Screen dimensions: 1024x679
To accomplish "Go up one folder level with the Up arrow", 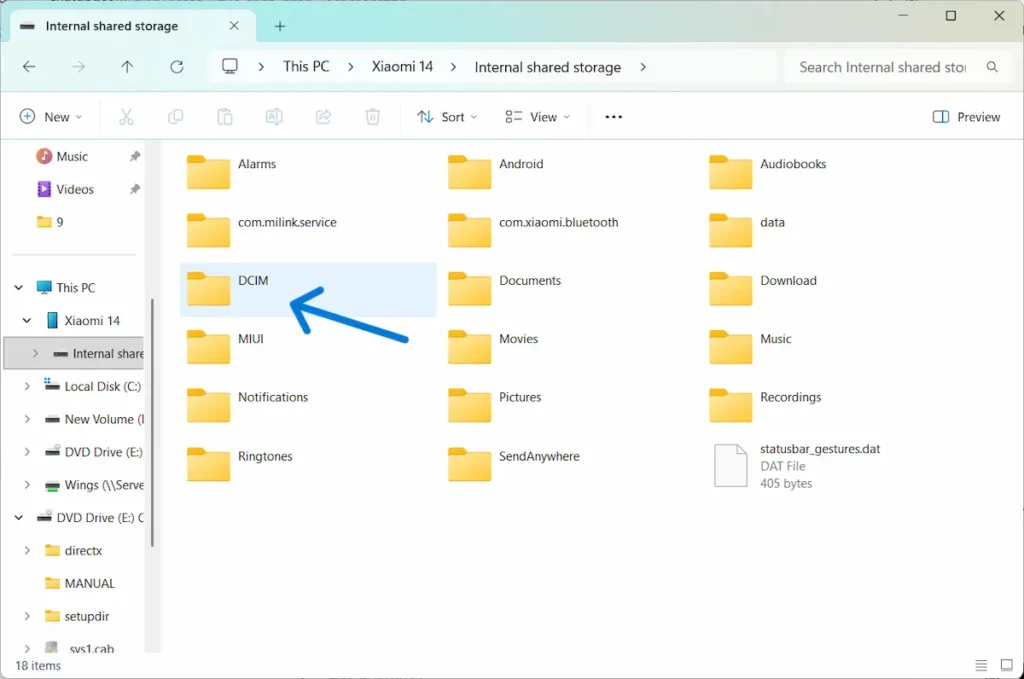I will [x=127, y=67].
